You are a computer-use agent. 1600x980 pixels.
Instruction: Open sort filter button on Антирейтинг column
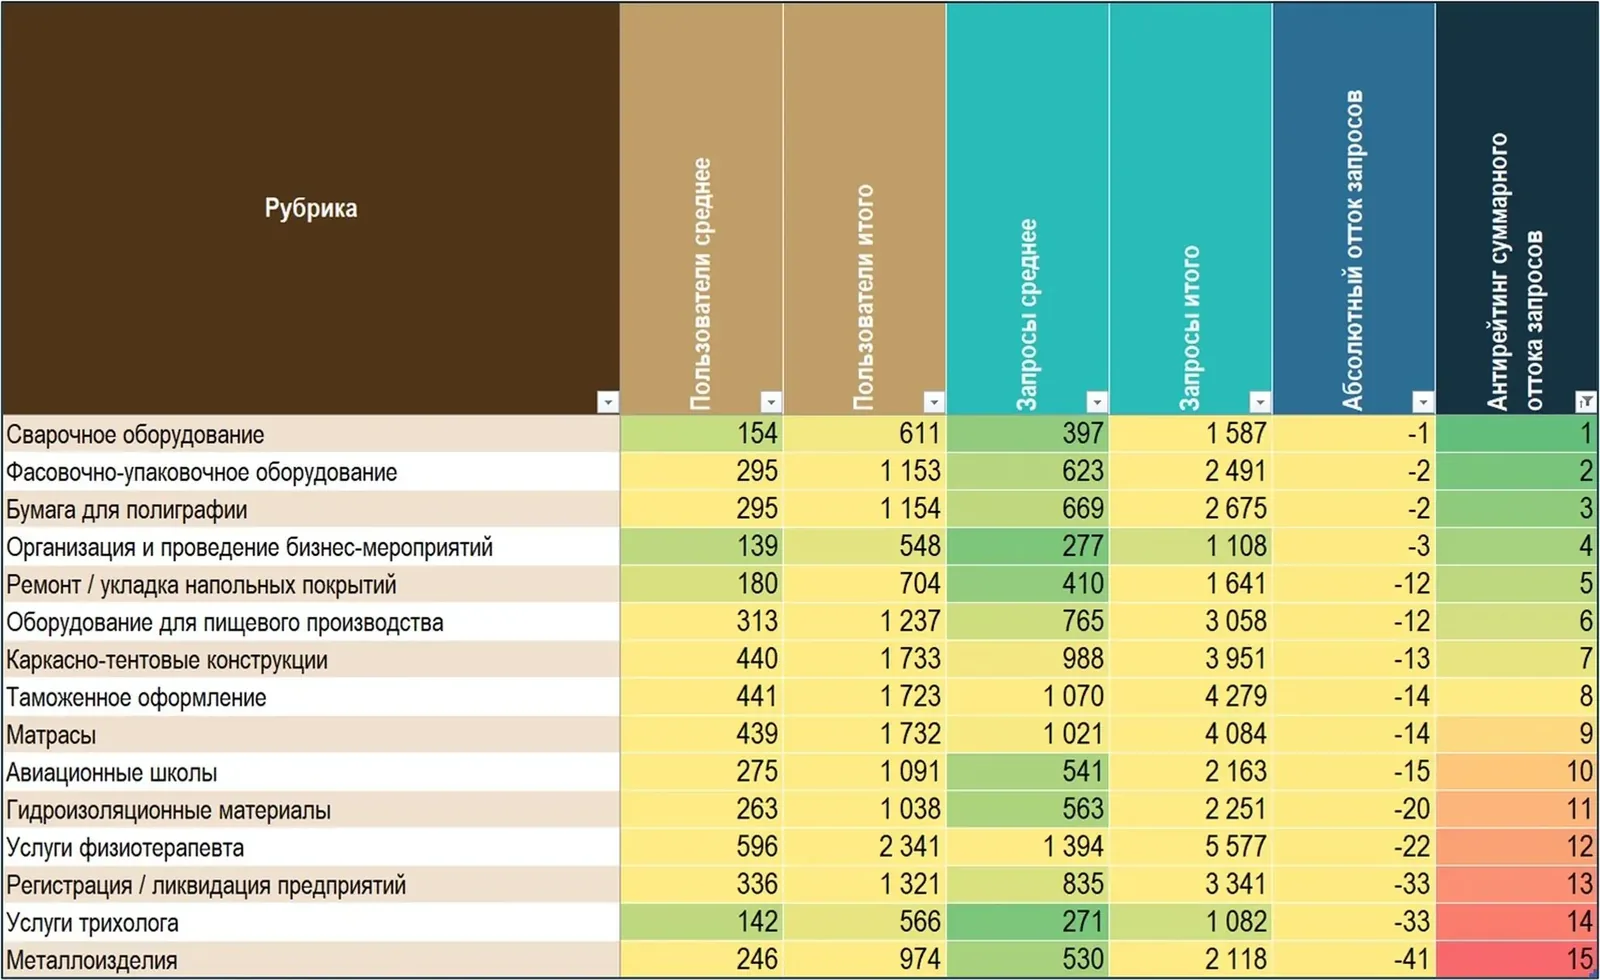pyautogui.click(x=1585, y=402)
